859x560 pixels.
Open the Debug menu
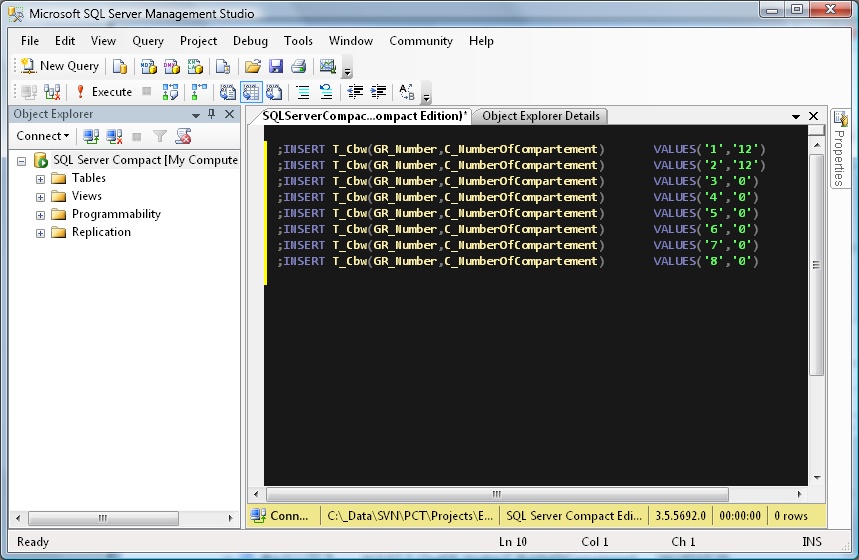coord(250,41)
